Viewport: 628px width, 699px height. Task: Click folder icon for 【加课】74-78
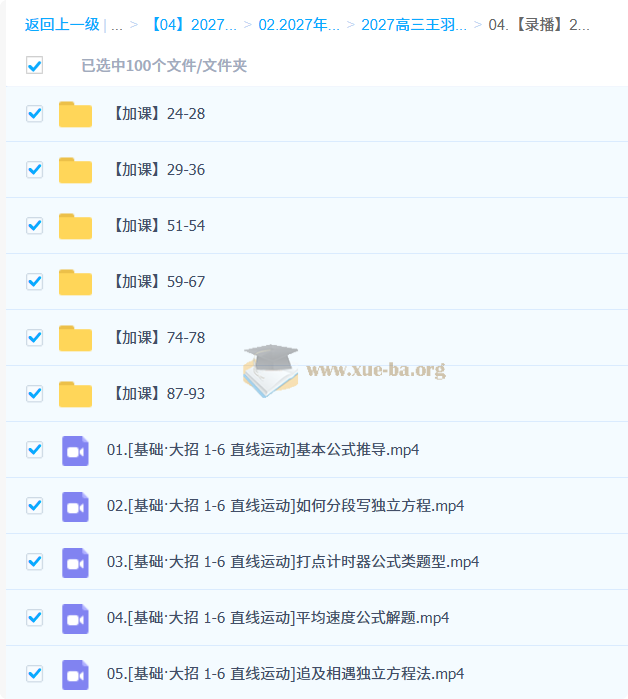pos(75,338)
